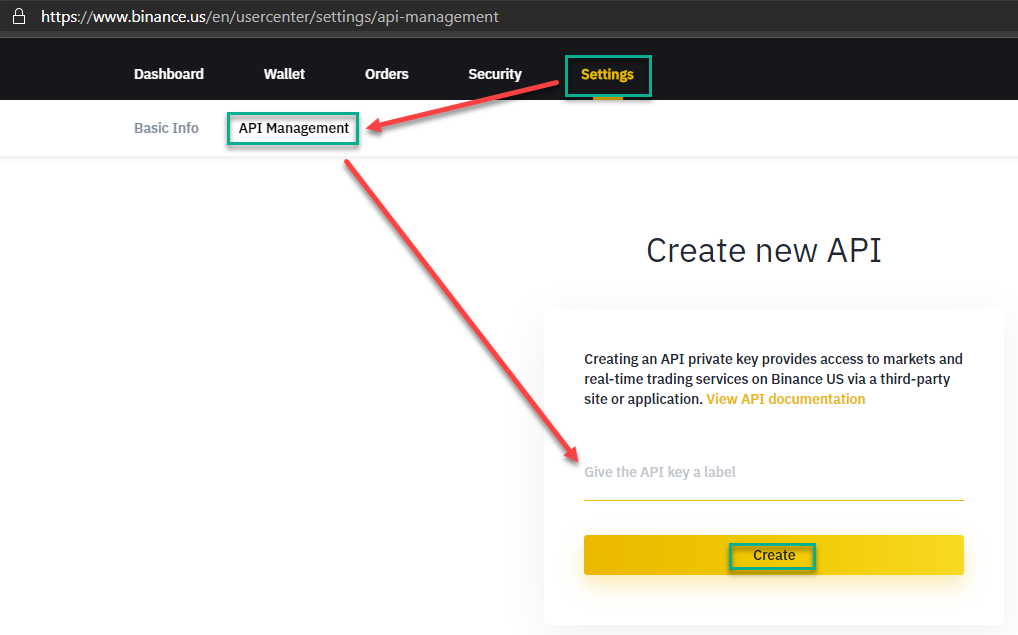Viewport: 1018px width, 635px height.
Task: Switch to the Basic Info tab
Action: point(166,128)
